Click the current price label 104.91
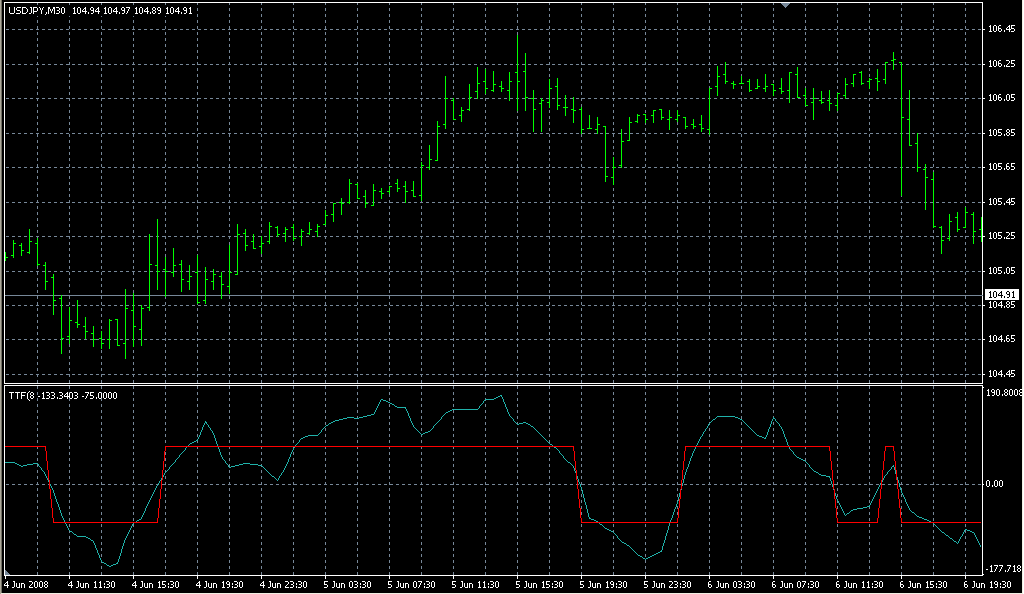This screenshot has height=594, width=1024. coord(1000,294)
